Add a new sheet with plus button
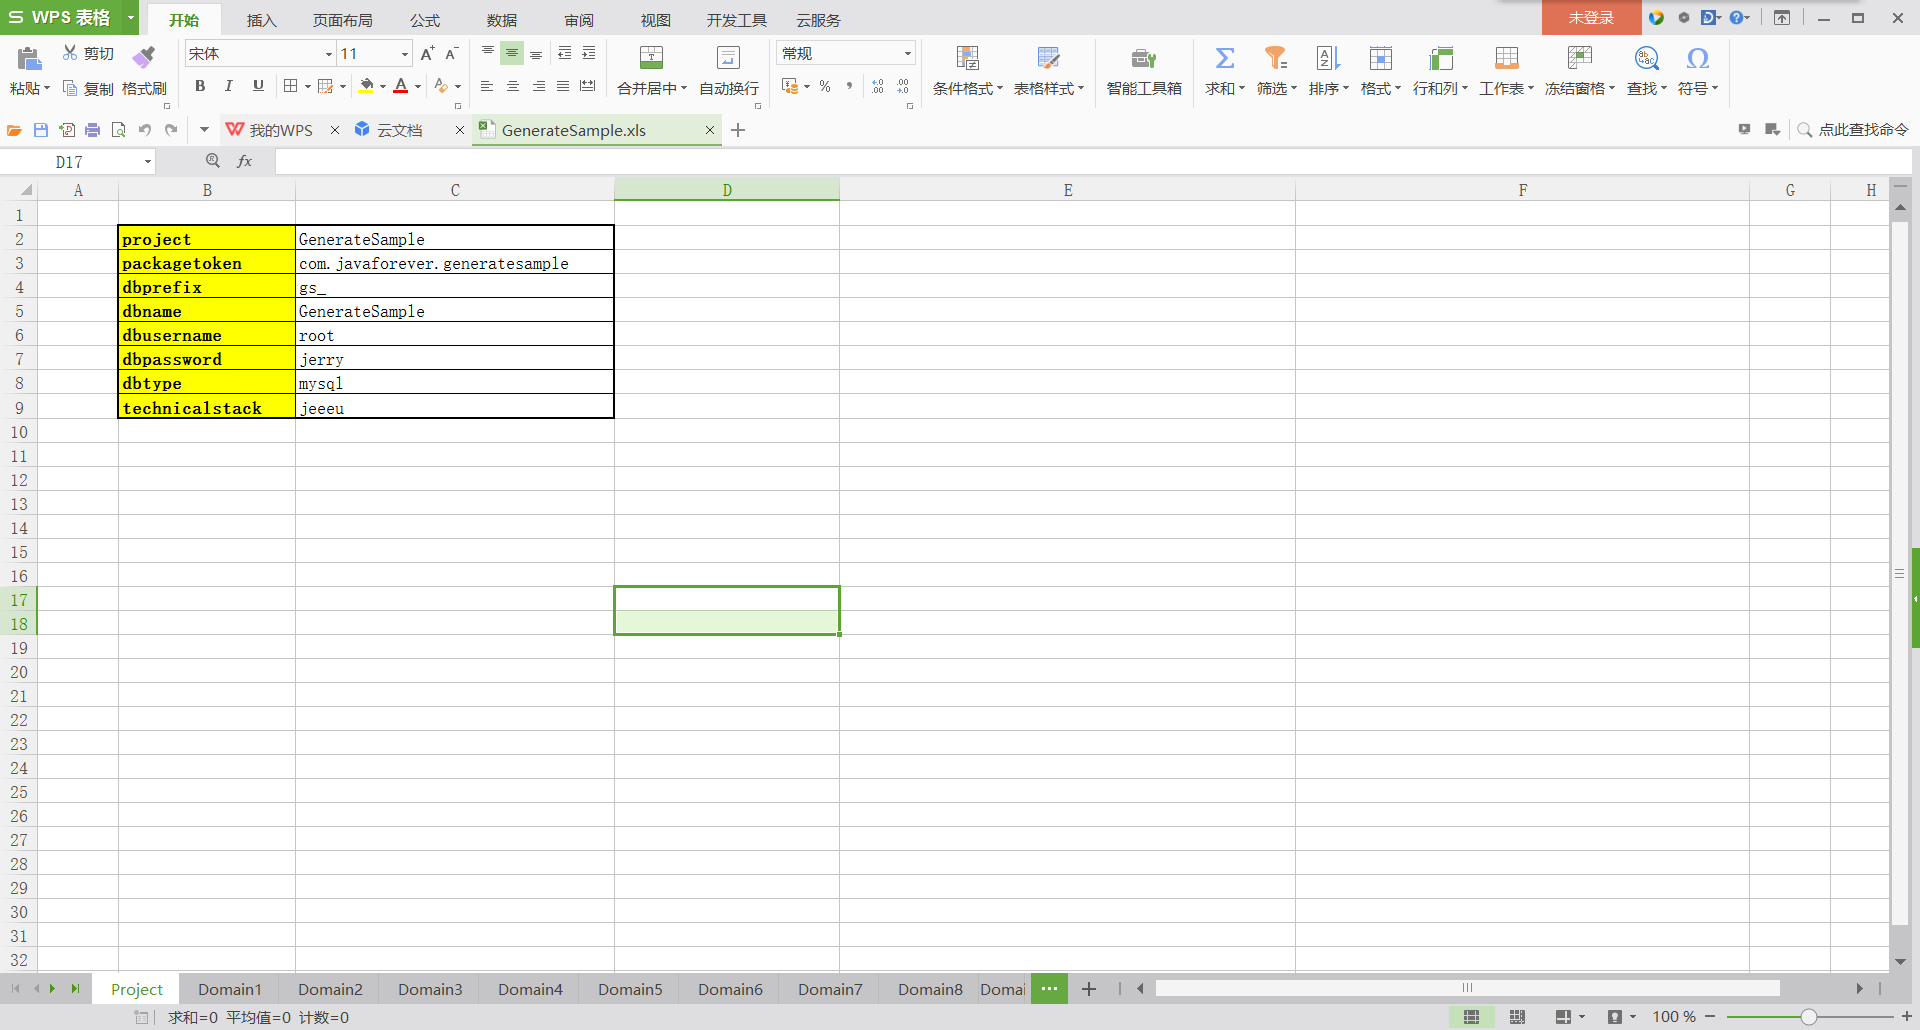 (1089, 989)
